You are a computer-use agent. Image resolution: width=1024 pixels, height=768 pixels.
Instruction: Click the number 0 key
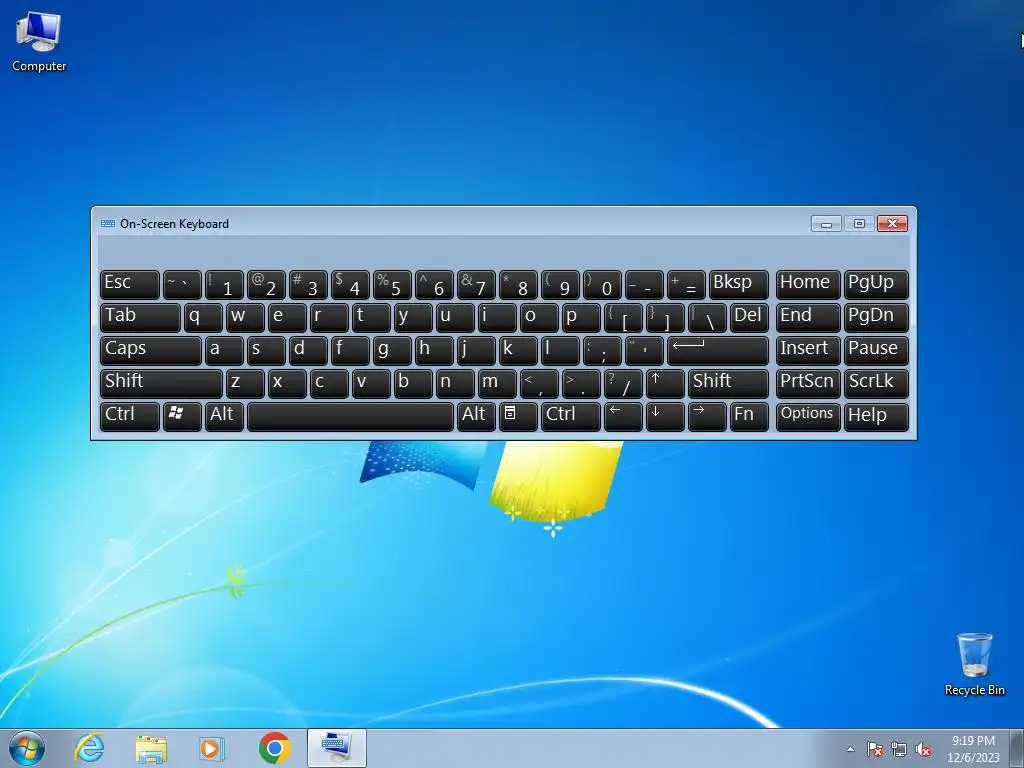tap(601, 284)
